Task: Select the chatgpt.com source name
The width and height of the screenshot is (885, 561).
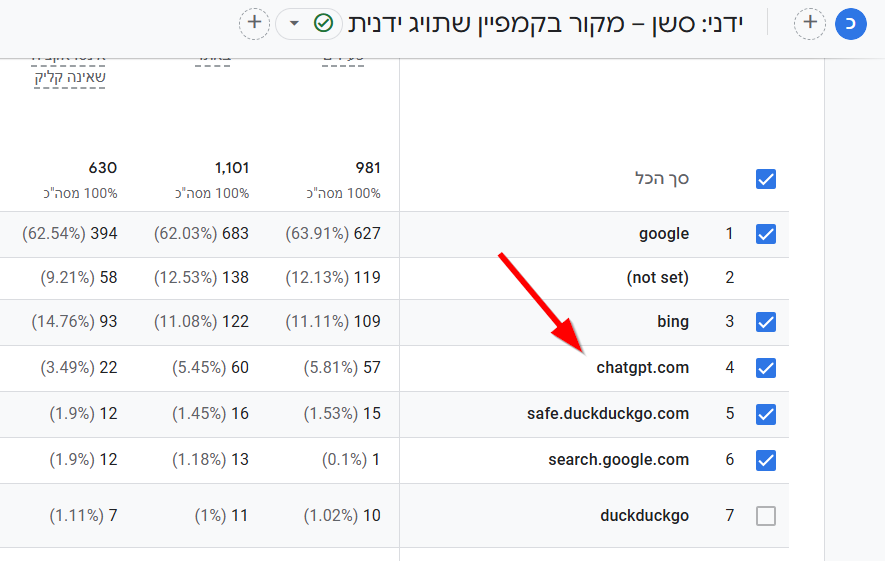Action: pyautogui.click(x=642, y=368)
